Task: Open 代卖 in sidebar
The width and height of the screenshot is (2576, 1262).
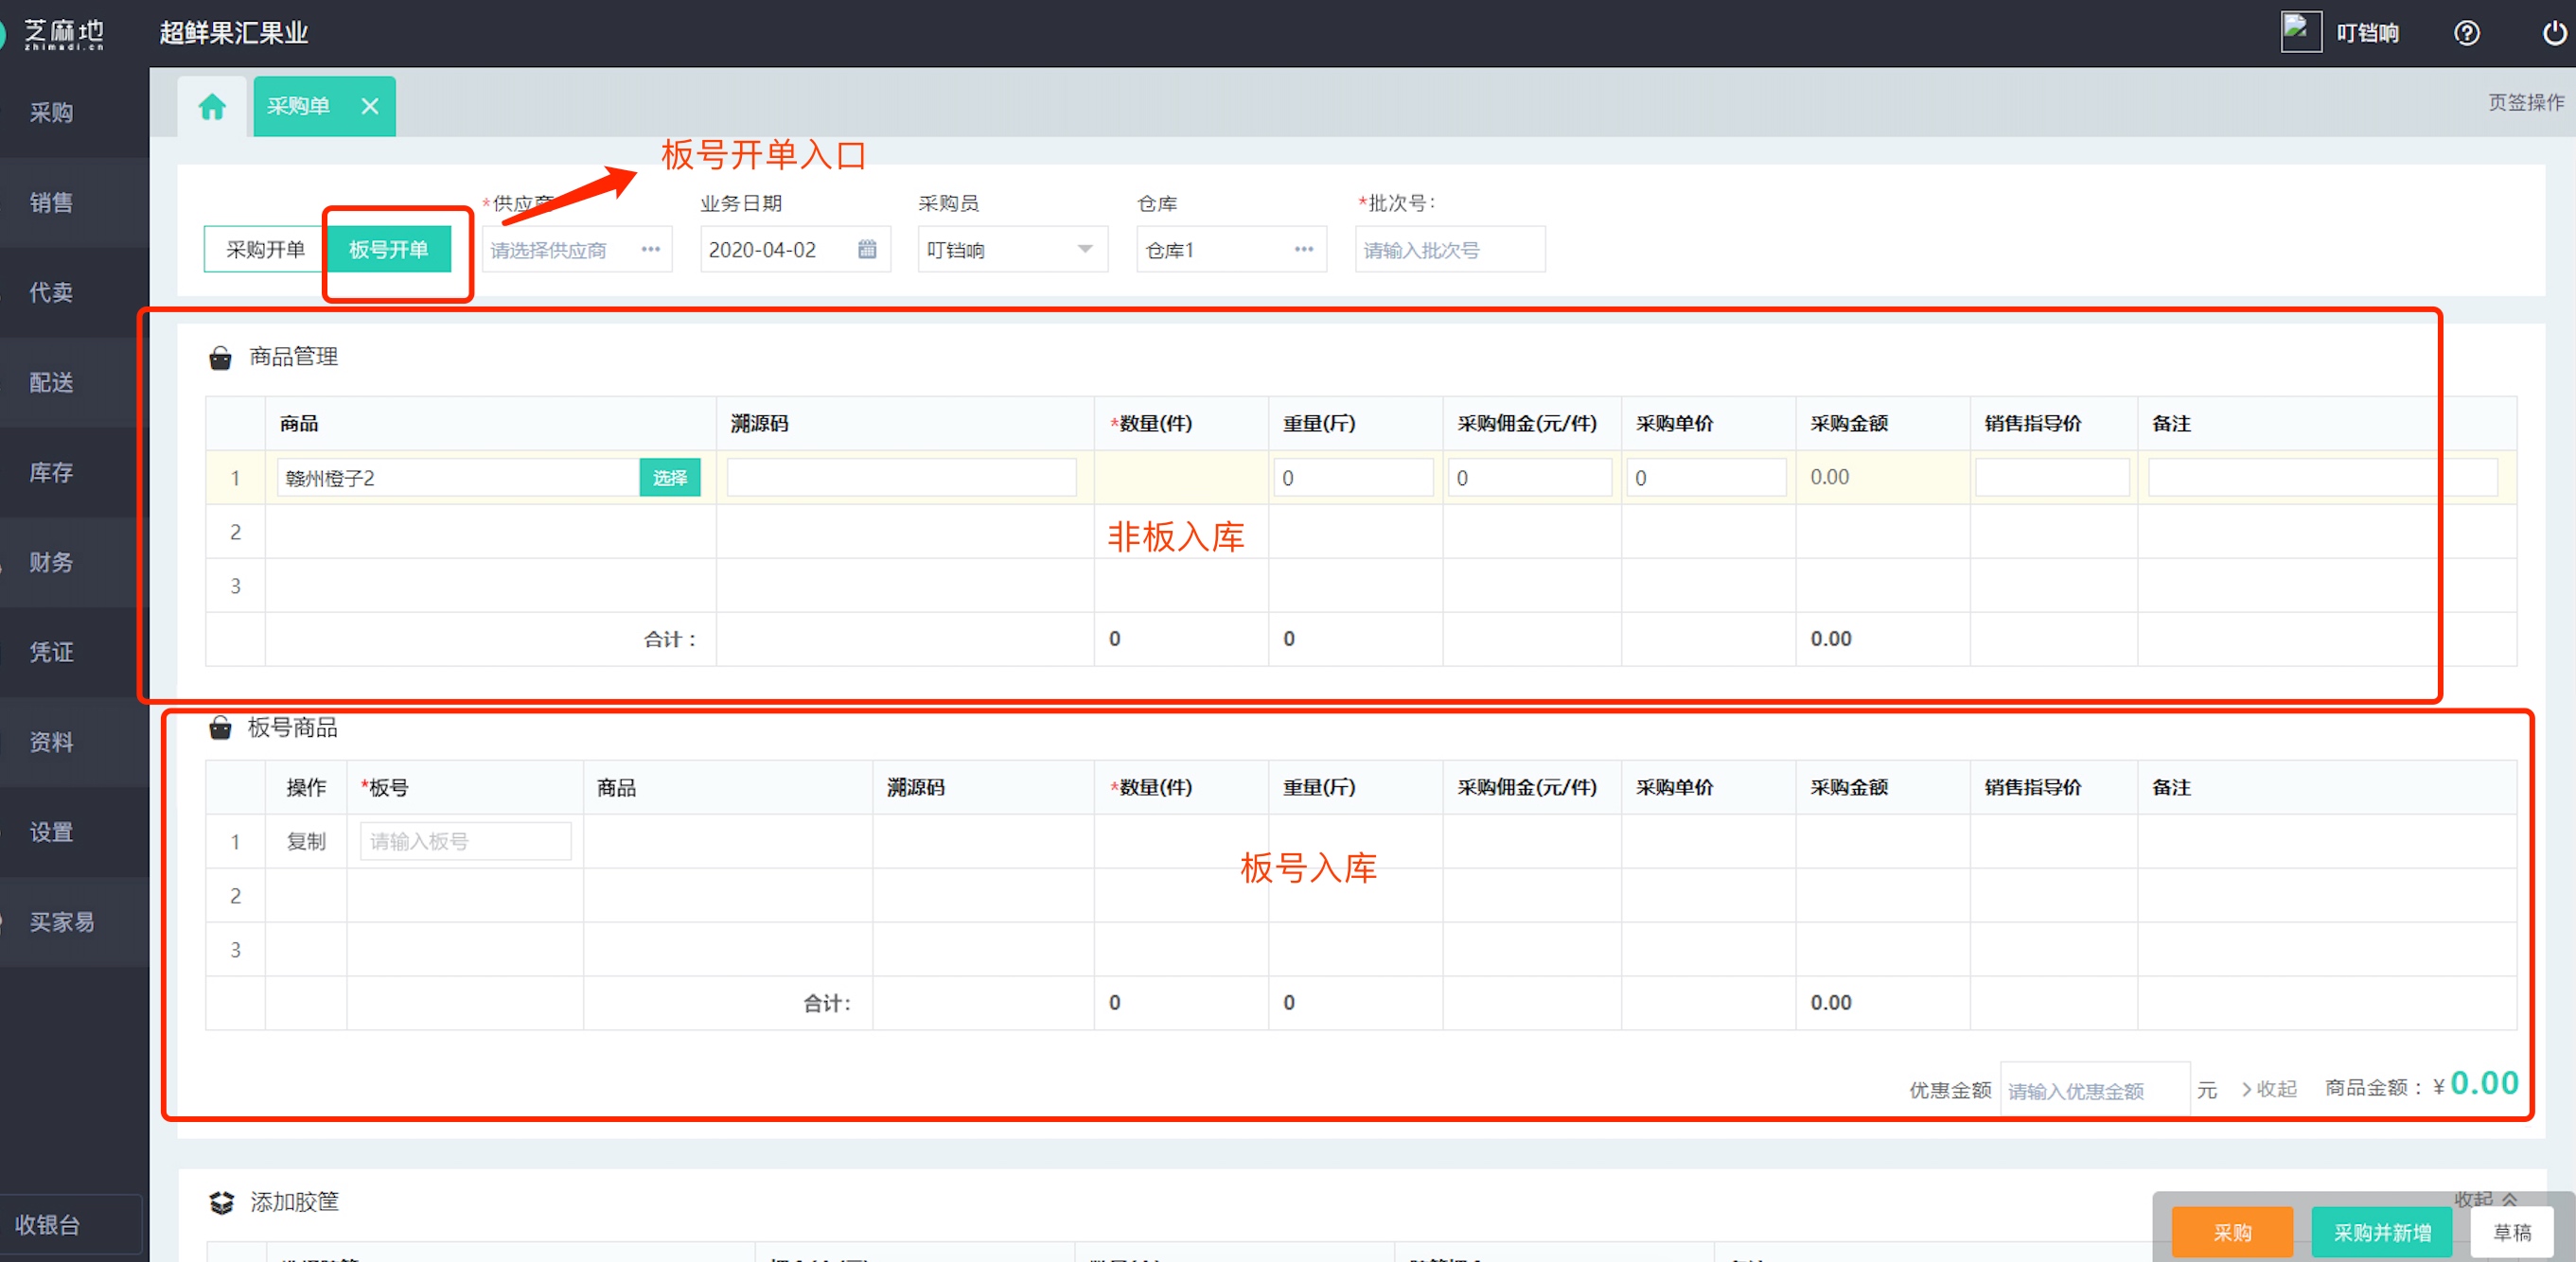Action: click(x=52, y=292)
